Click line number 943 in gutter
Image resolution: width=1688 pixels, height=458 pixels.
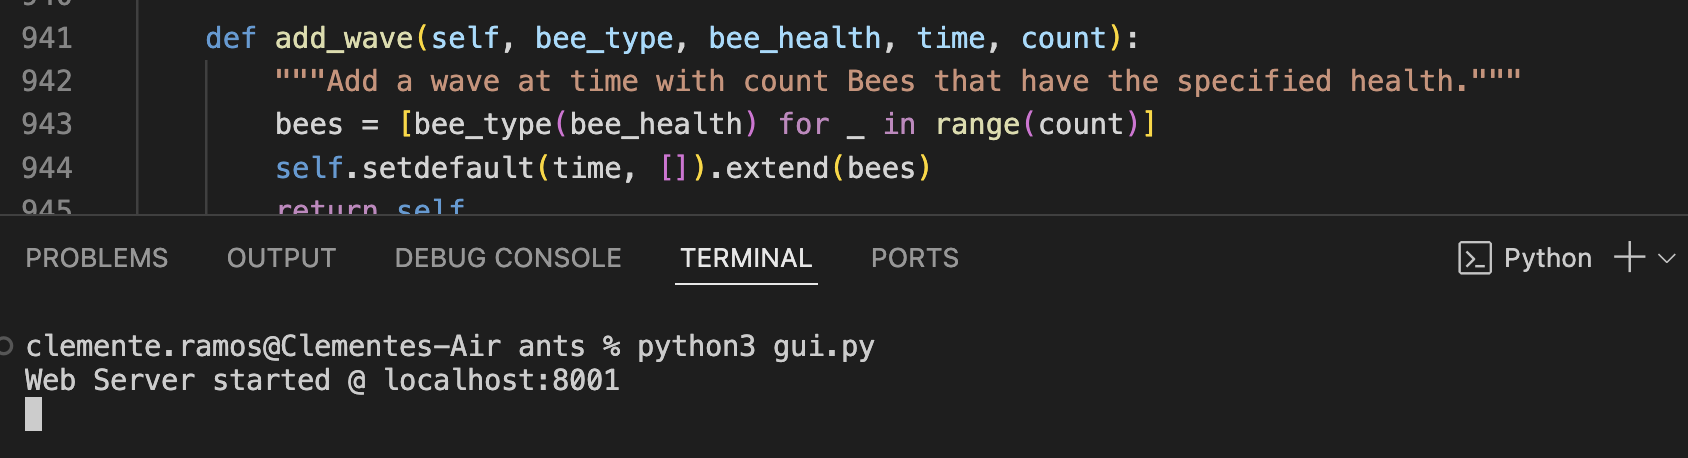point(47,124)
